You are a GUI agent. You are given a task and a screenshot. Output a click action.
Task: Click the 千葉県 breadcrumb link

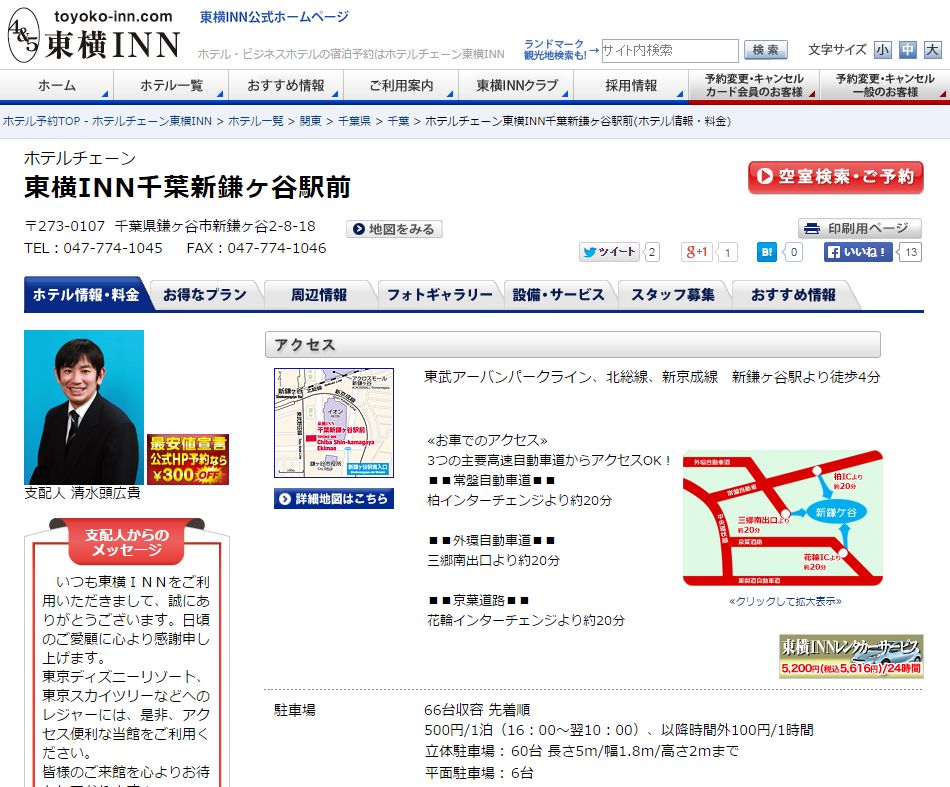(x=353, y=121)
